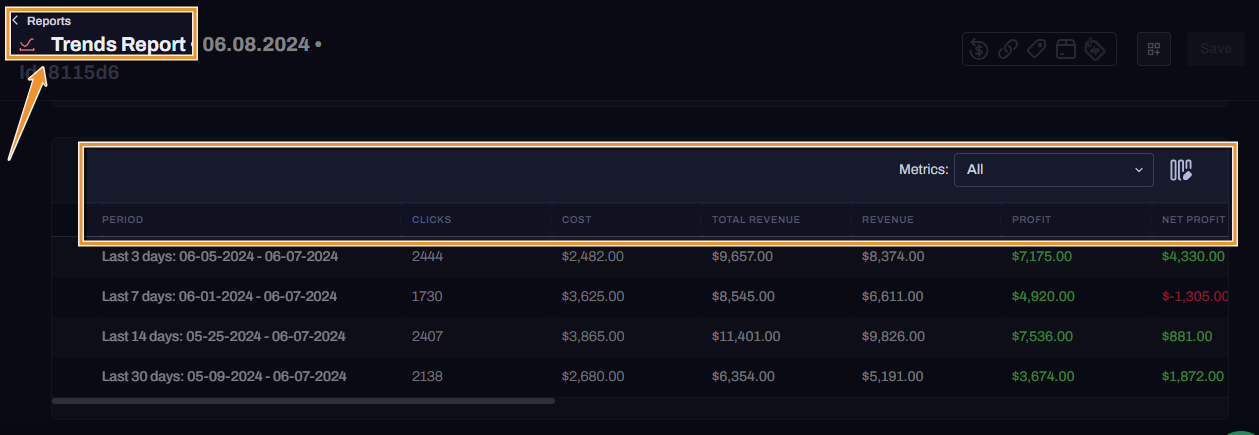Click the single tag icon
Viewport: 1259px width, 435px height.
(1037, 49)
